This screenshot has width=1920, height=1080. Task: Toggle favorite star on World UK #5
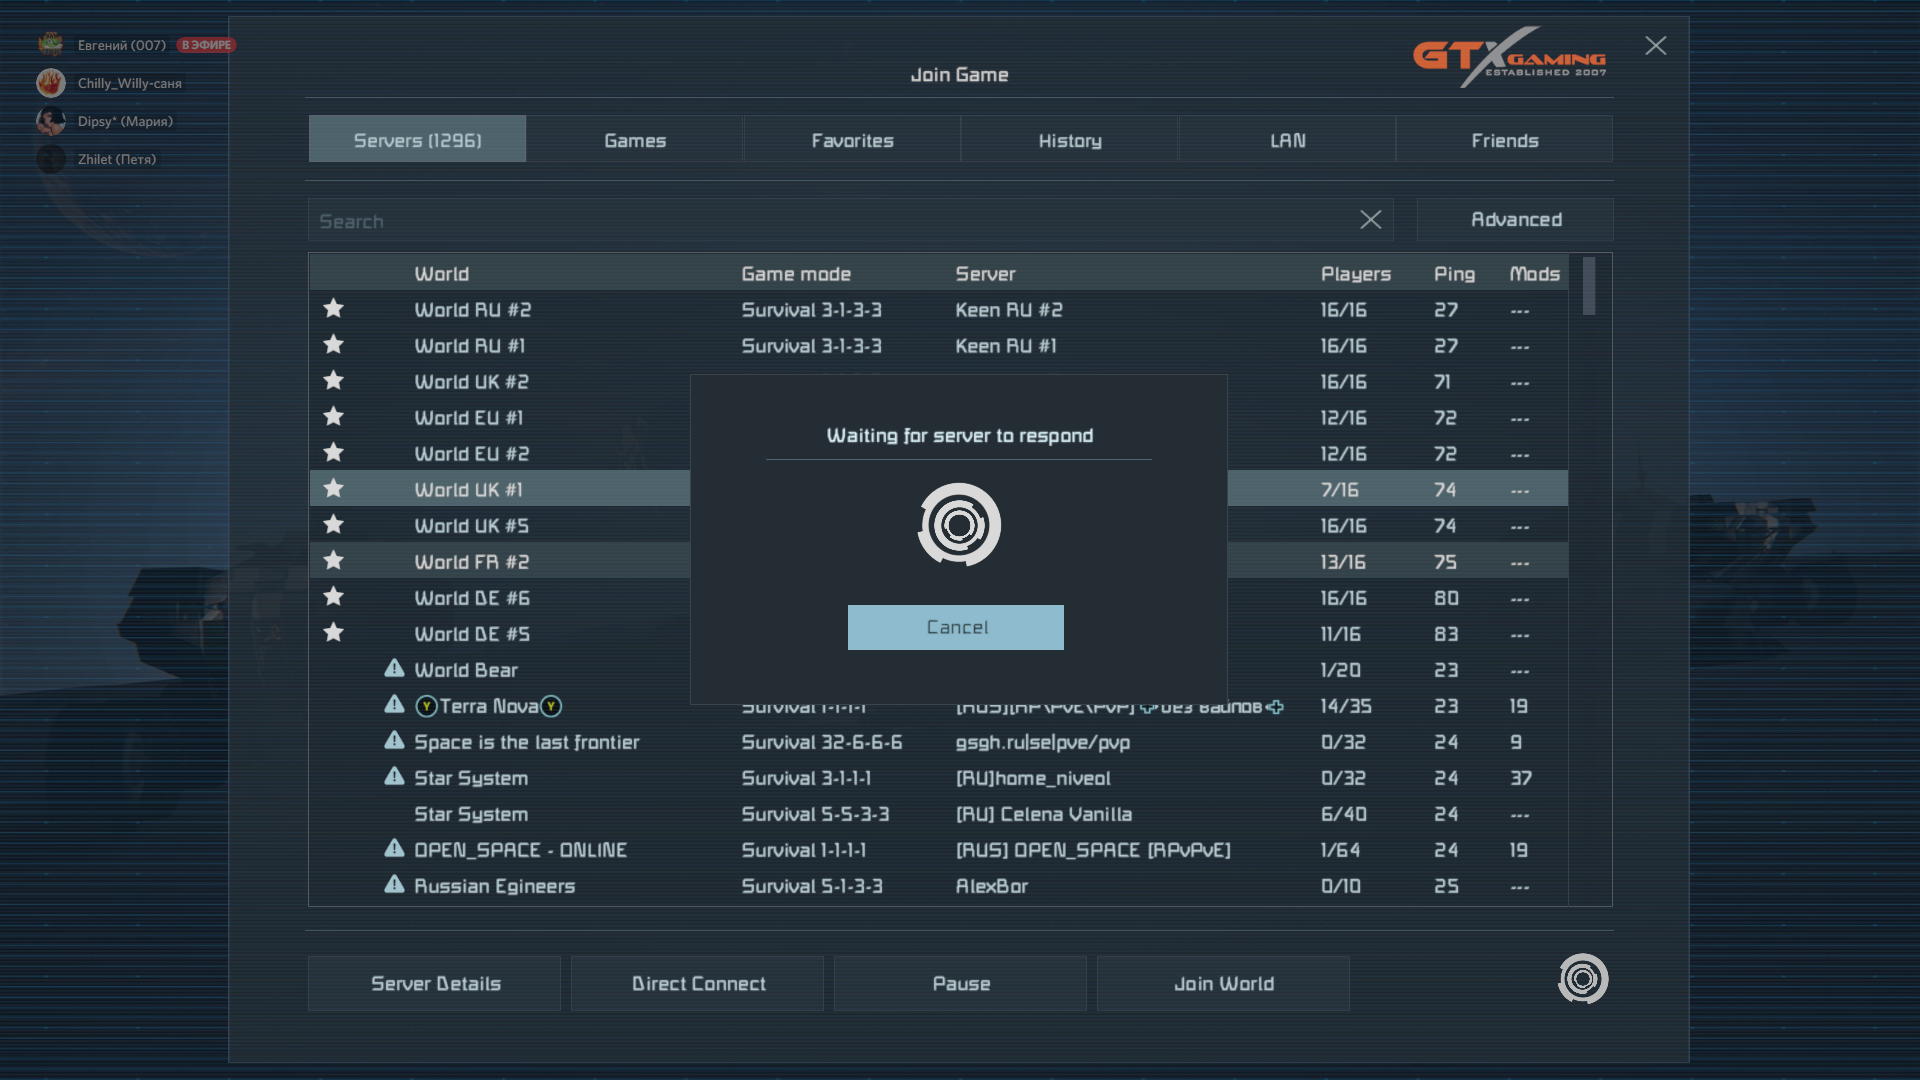point(334,525)
